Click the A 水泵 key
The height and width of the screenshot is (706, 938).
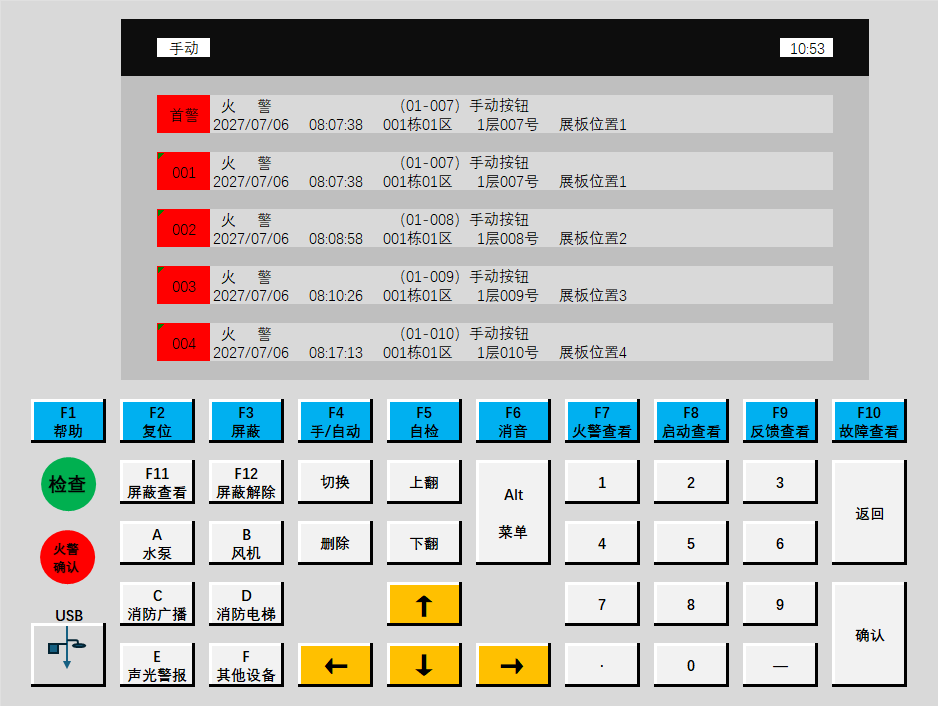(157, 543)
